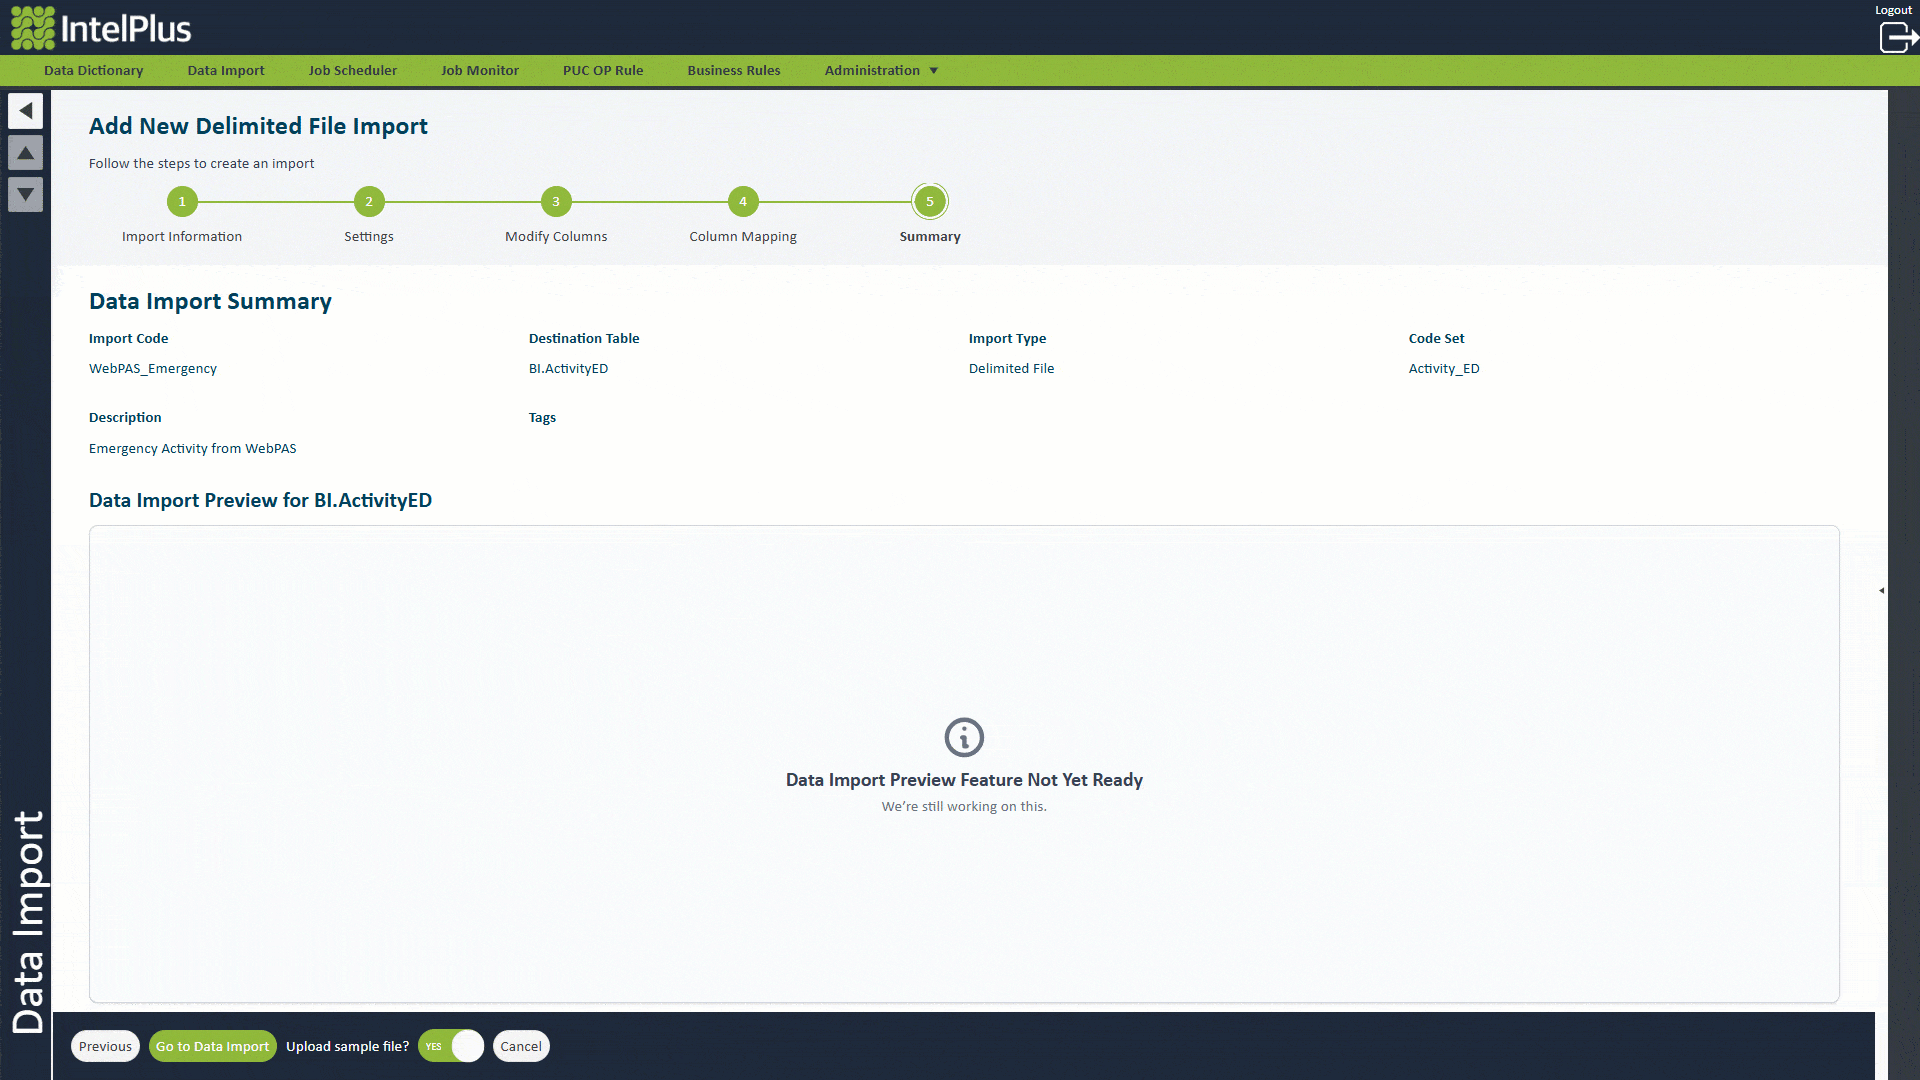Open the Data Dictionary menu
The width and height of the screenshot is (1920, 1080).
coord(94,70)
